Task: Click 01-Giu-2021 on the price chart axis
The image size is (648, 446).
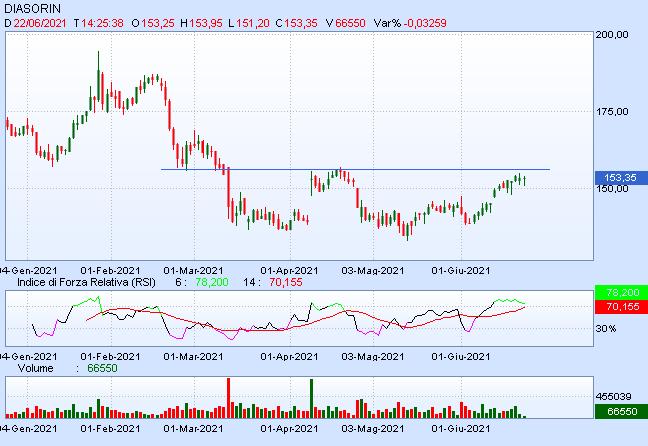Action: click(461, 271)
